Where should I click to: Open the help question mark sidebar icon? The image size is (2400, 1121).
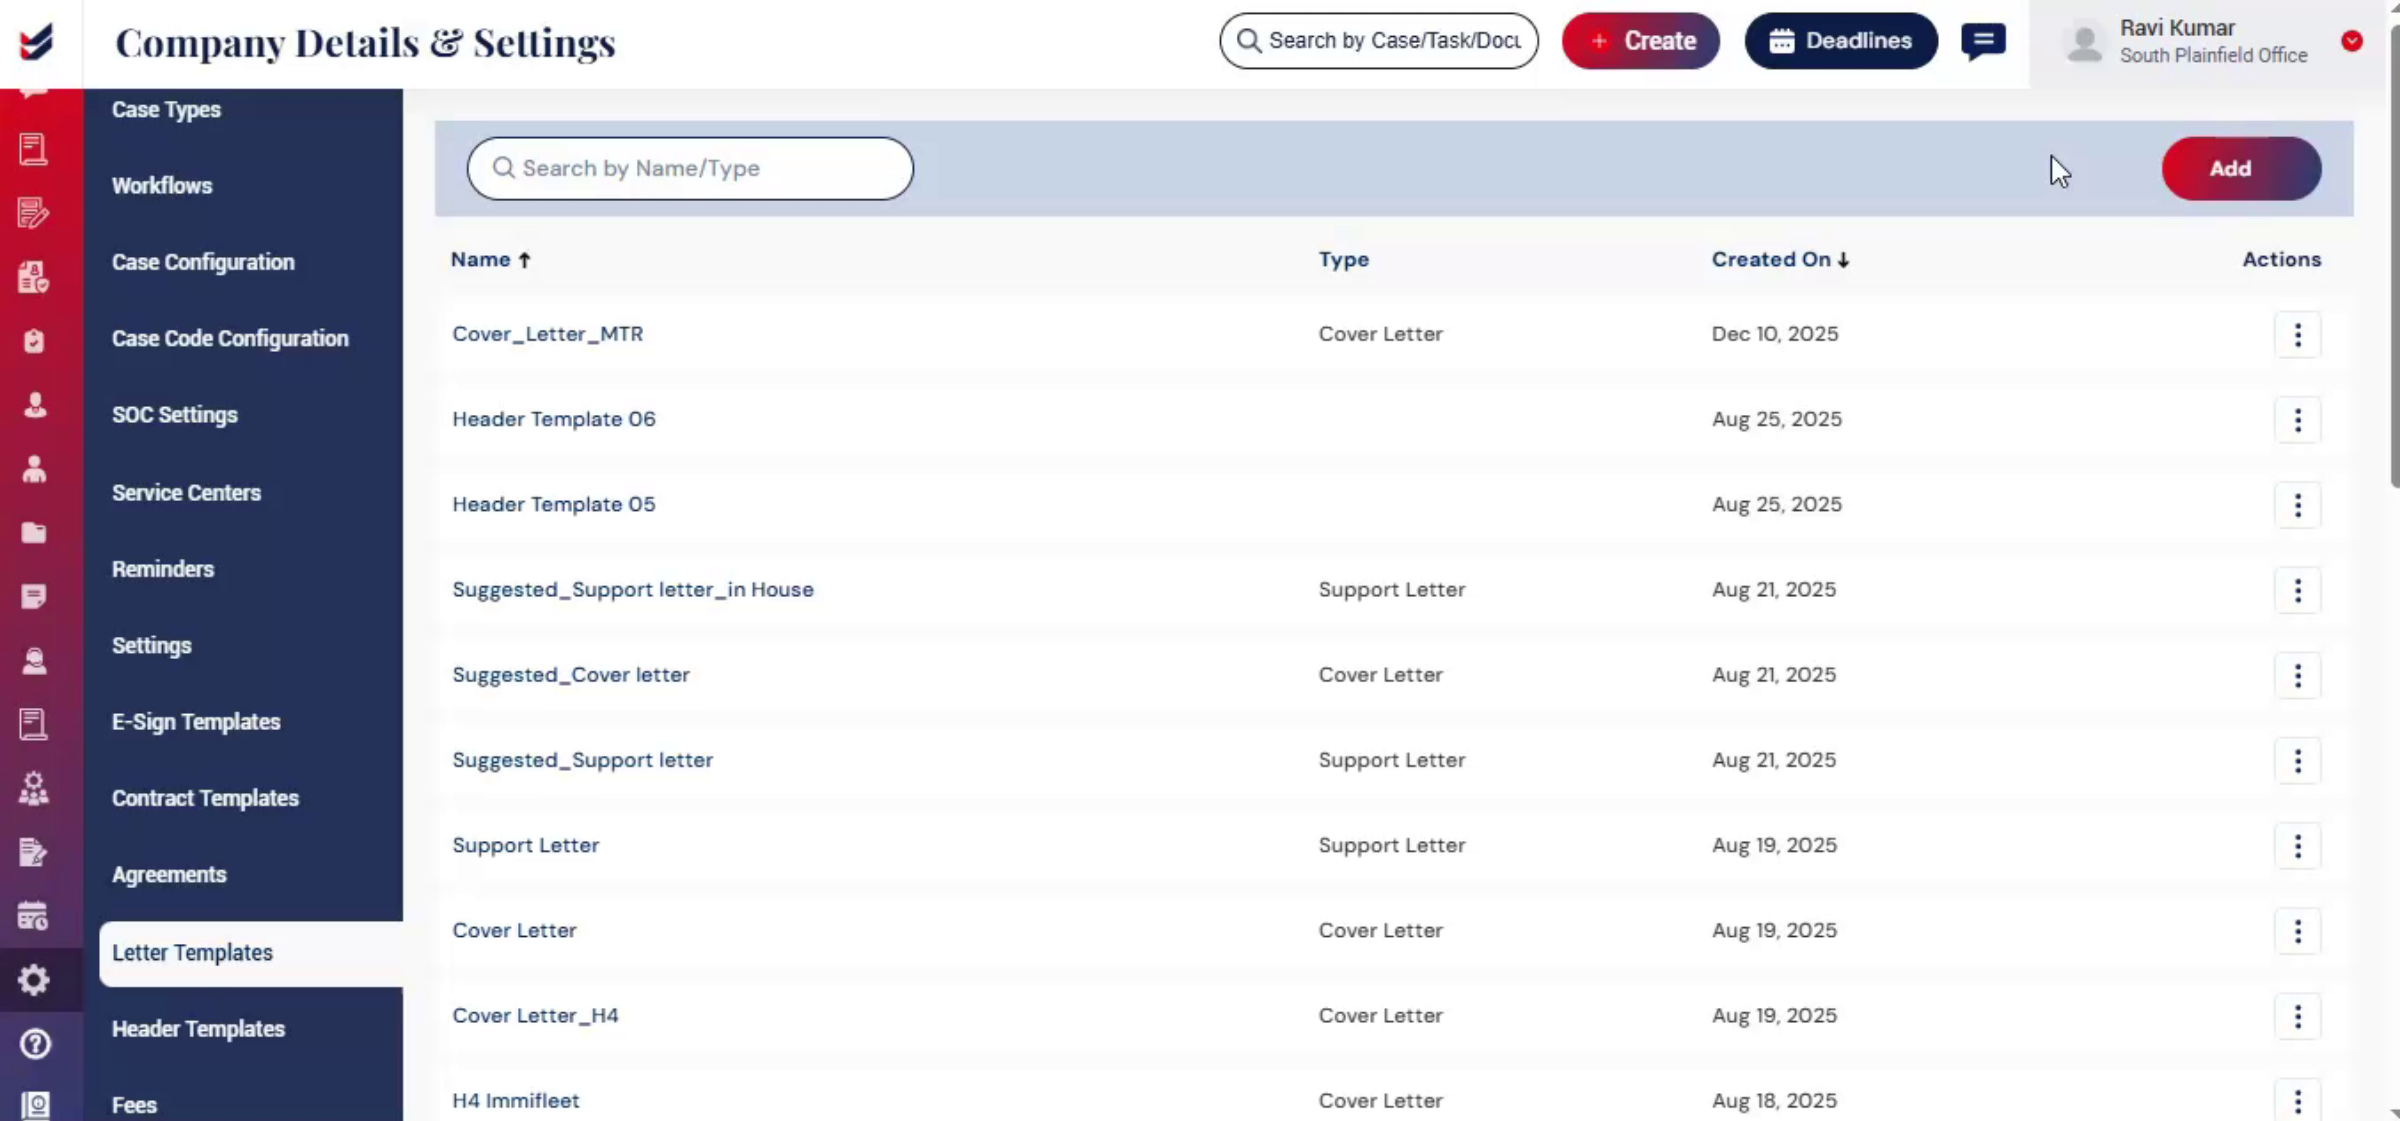[34, 1044]
